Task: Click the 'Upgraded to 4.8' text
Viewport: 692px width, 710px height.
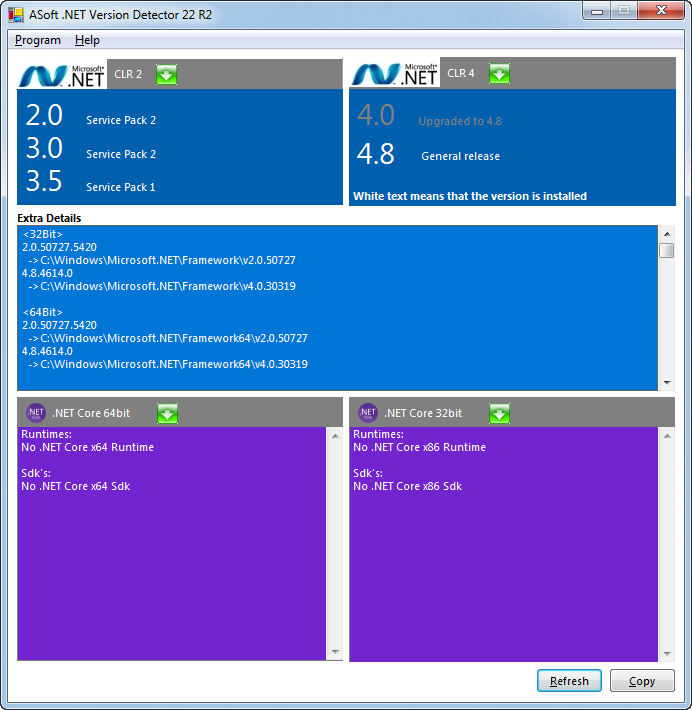Action: point(460,121)
